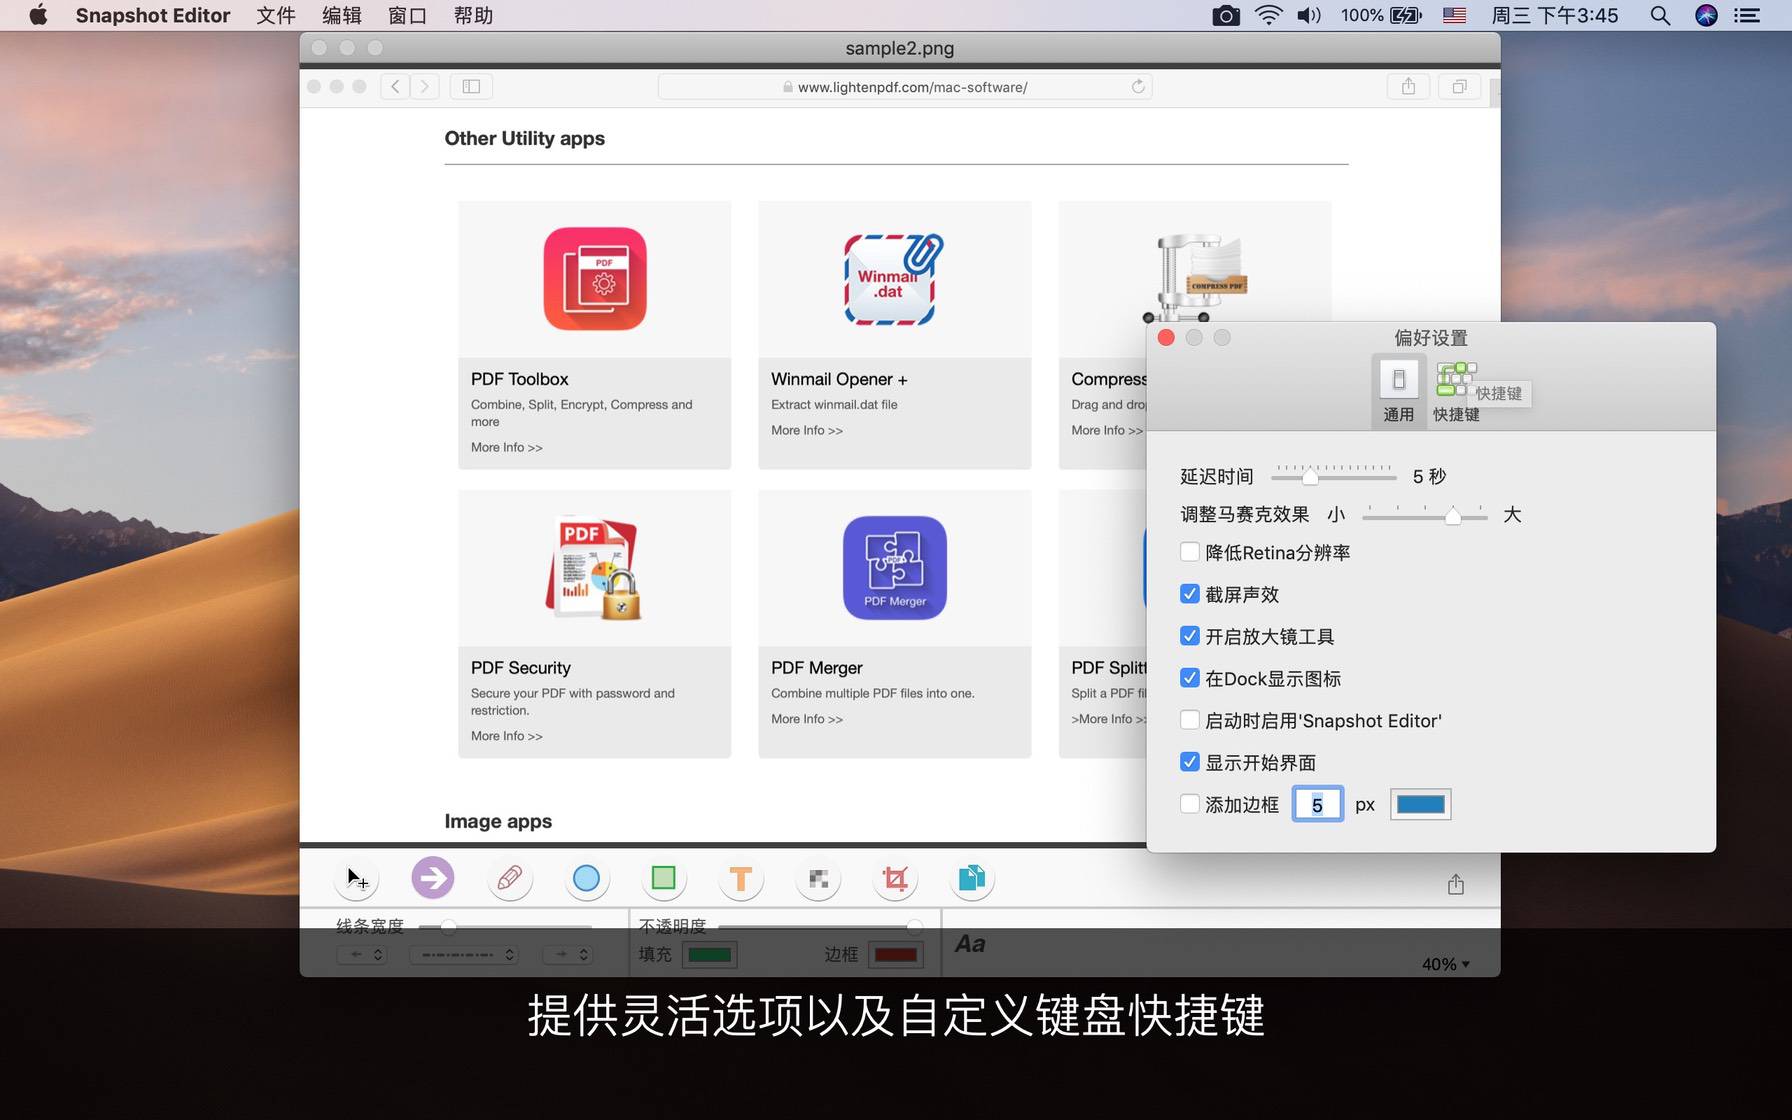
Task: Uncheck the 显示开始界面 checkbox
Action: point(1190,762)
